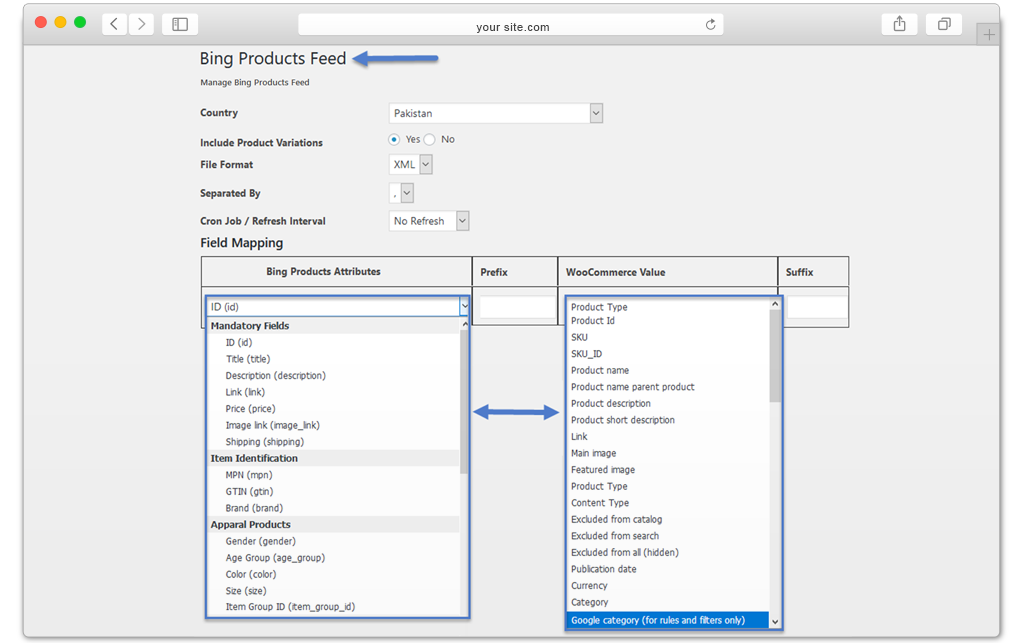
Task: Choose Shipping (shipping) attribute option
Action: point(264,441)
